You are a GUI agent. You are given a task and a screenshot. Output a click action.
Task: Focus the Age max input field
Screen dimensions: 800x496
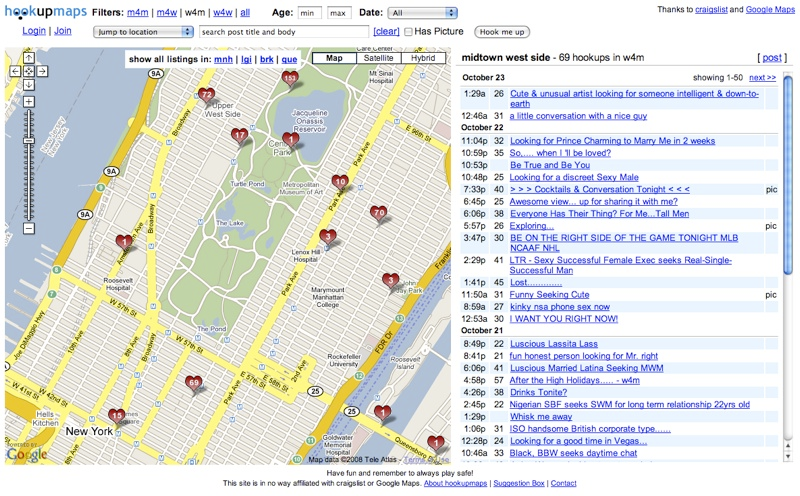click(x=339, y=13)
